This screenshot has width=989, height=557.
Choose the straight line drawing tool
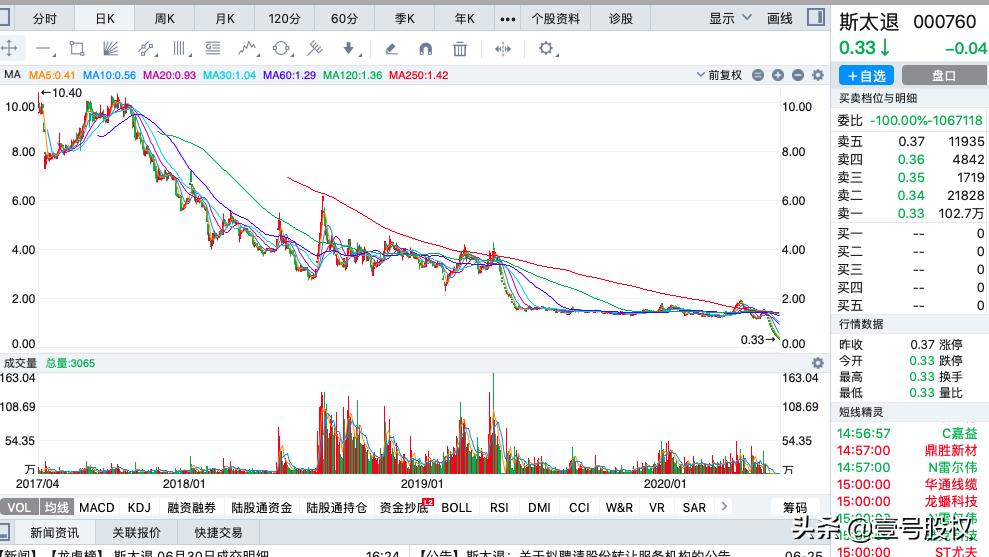click(x=44, y=49)
